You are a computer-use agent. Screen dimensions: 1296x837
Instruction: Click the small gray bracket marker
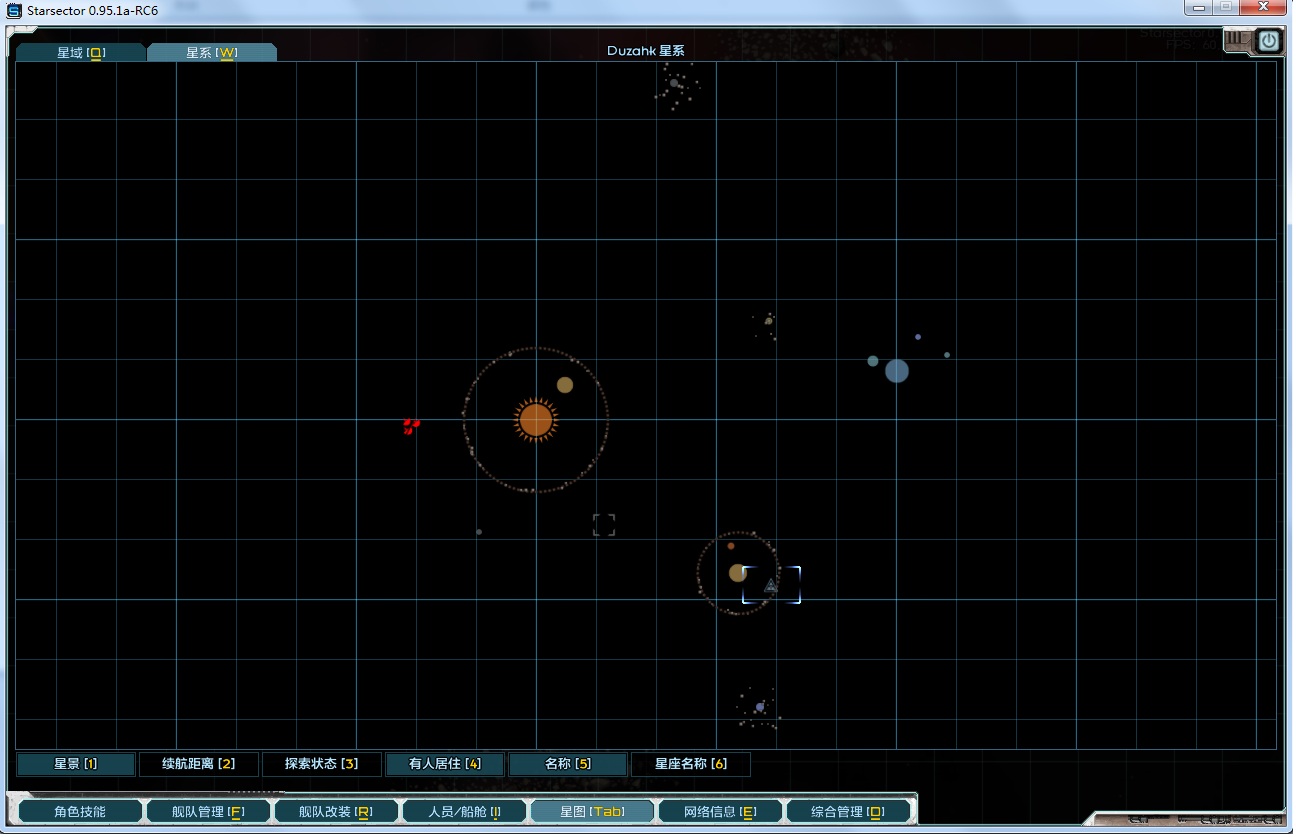[x=604, y=525]
